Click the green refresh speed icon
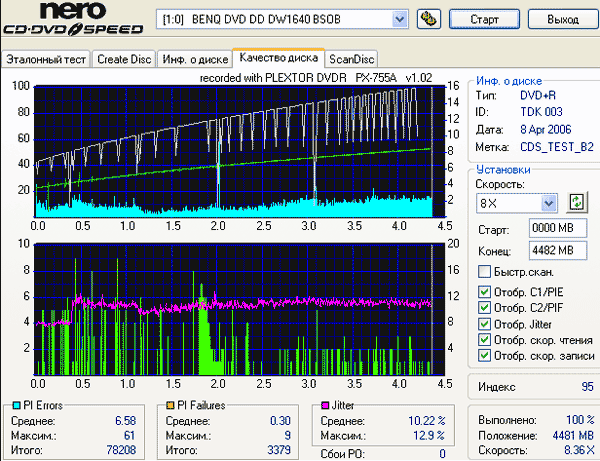Image resolution: width=600 pixels, height=461 pixels. [x=577, y=202]
